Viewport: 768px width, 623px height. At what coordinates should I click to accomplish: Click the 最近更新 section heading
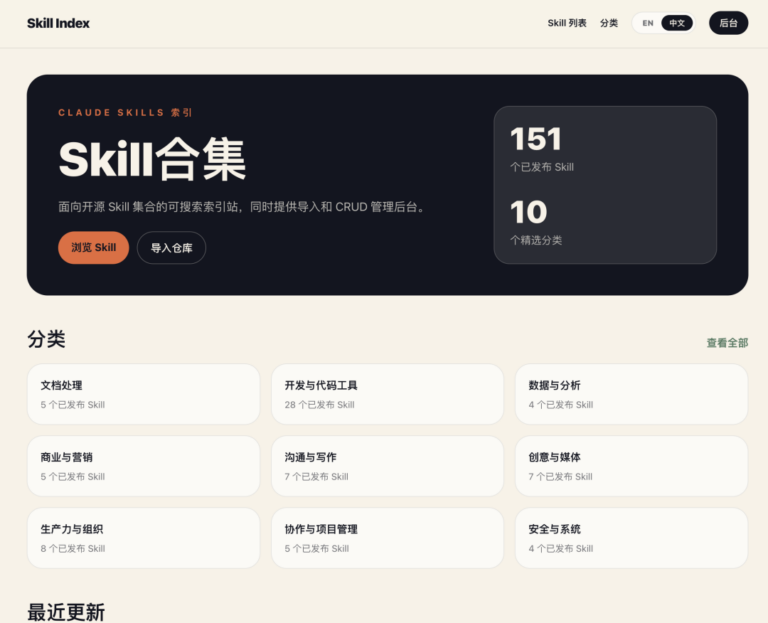(x=66, y=612)
